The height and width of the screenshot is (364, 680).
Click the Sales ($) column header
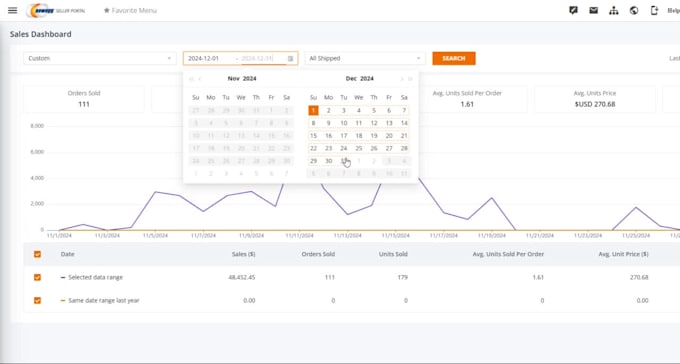243,254
